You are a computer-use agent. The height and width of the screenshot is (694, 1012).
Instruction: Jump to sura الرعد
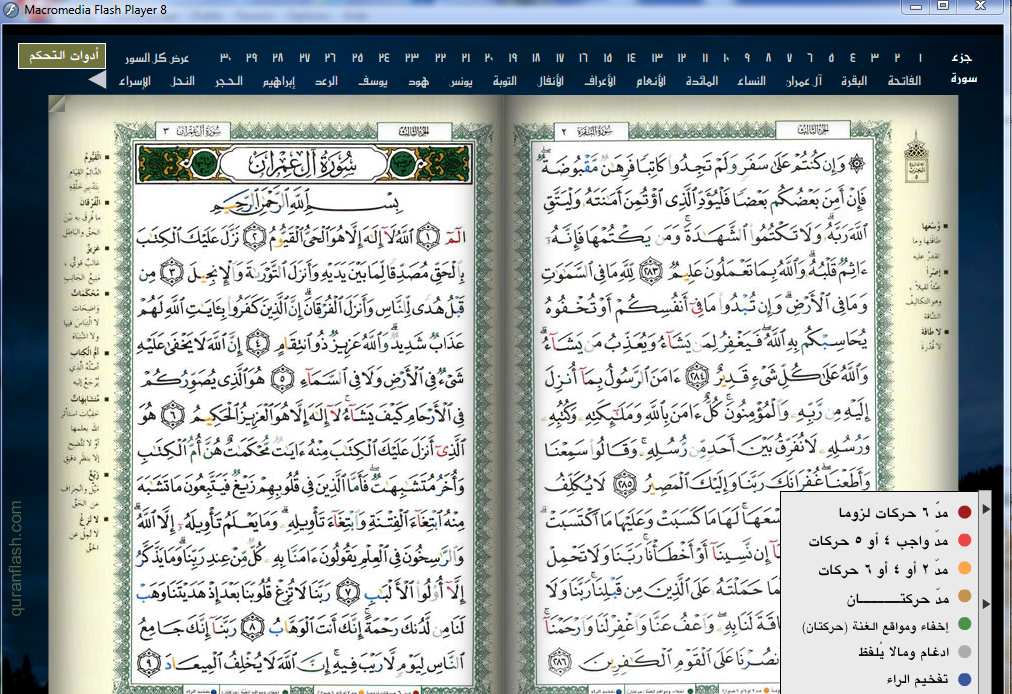click(326, 81)
